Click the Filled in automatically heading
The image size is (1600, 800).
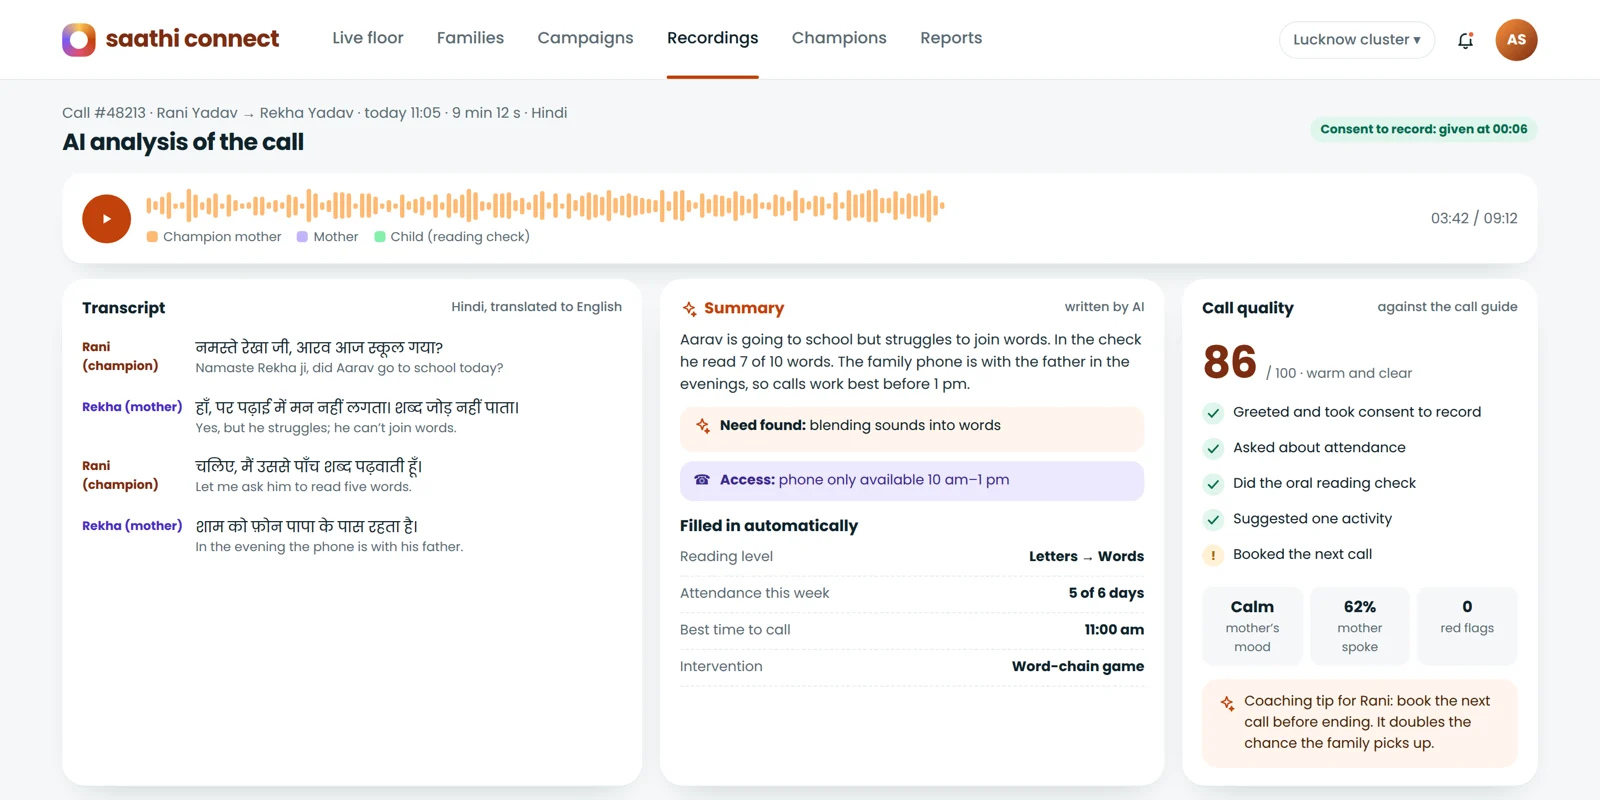click(x=769, y=526)
